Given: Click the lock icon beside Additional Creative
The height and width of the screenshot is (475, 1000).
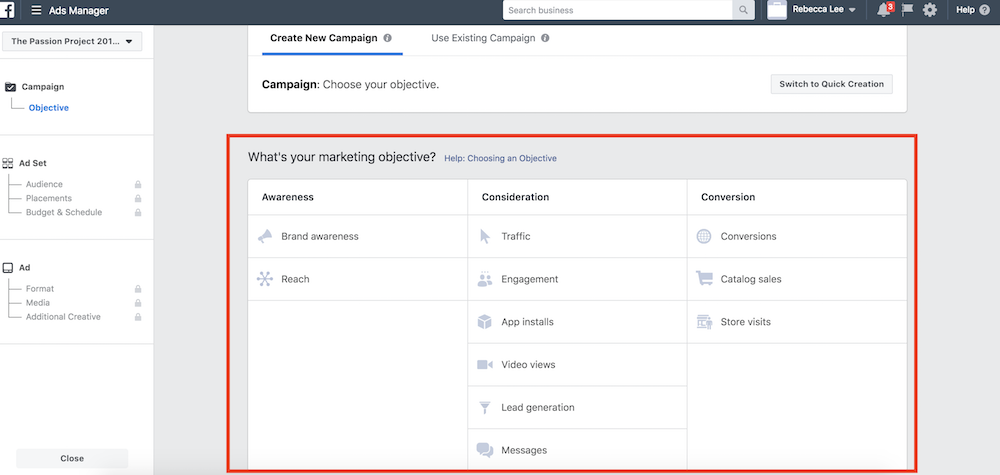Looking at the screenshot, I should 138,317.
